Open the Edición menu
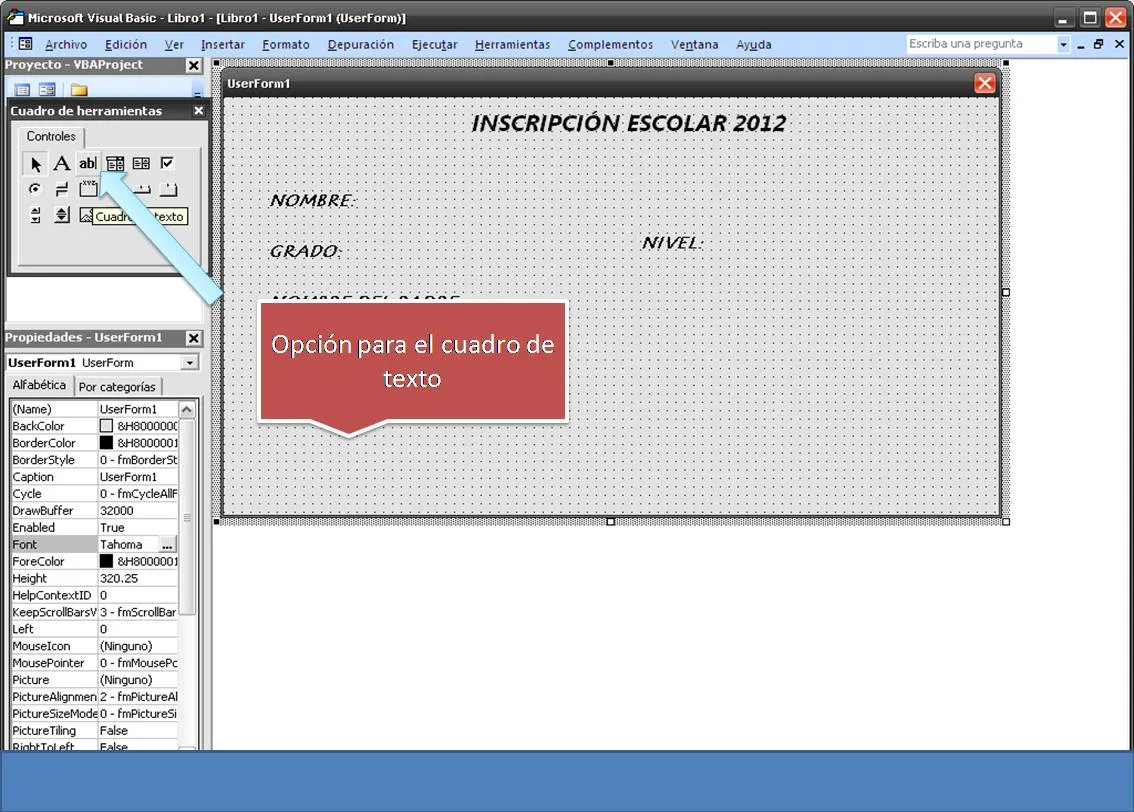Image resolution: width=1134 pixels, height=812 pixels. pyautogui.click(x=126, y=45)
